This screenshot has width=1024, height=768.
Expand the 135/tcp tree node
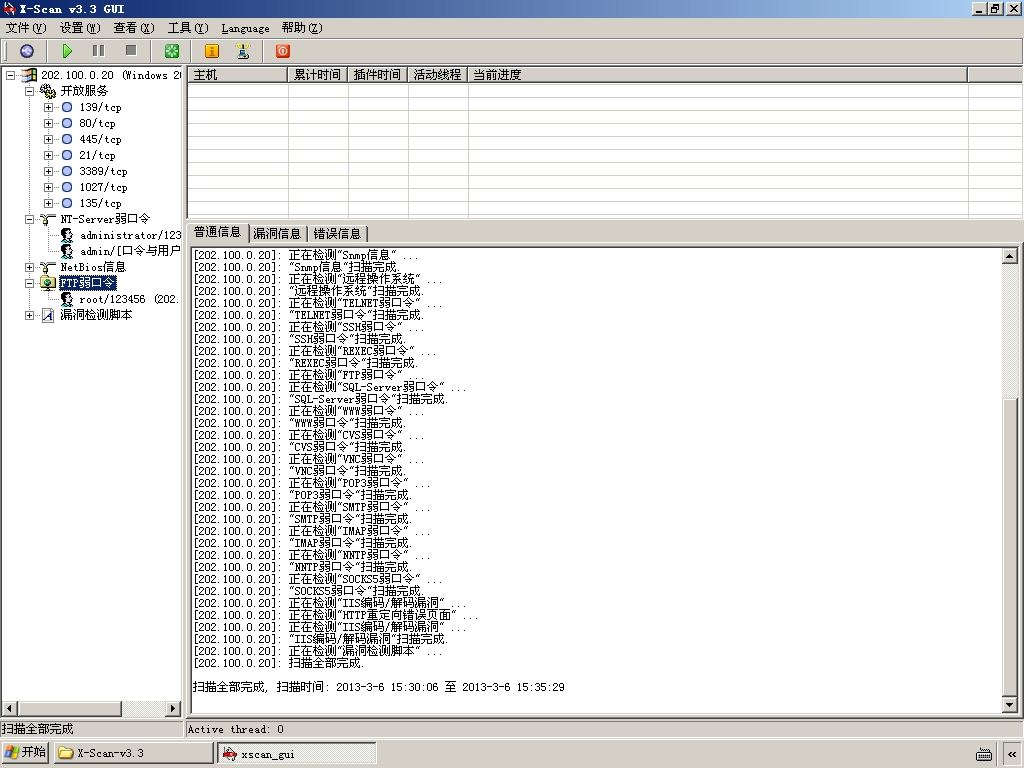tap(48, 203)
